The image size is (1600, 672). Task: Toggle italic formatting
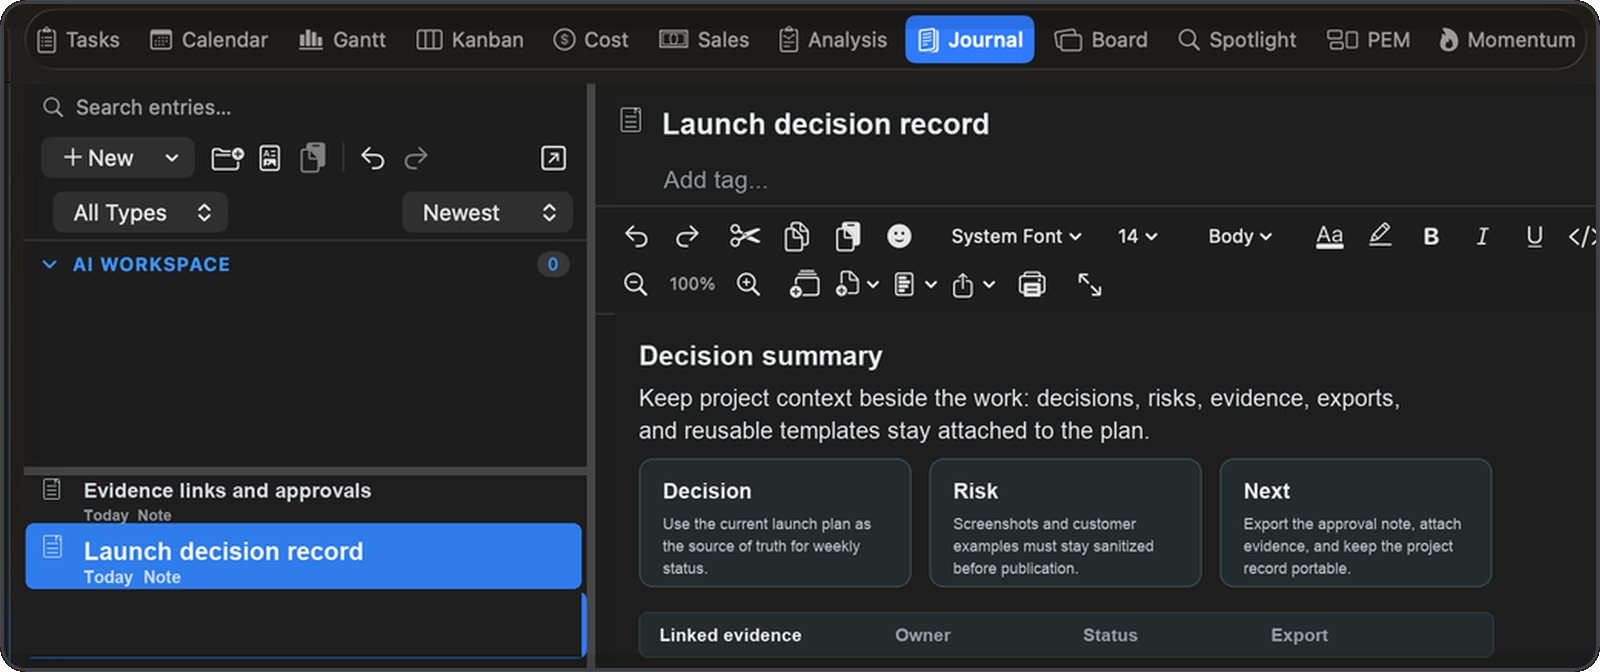pos(1482,236)
